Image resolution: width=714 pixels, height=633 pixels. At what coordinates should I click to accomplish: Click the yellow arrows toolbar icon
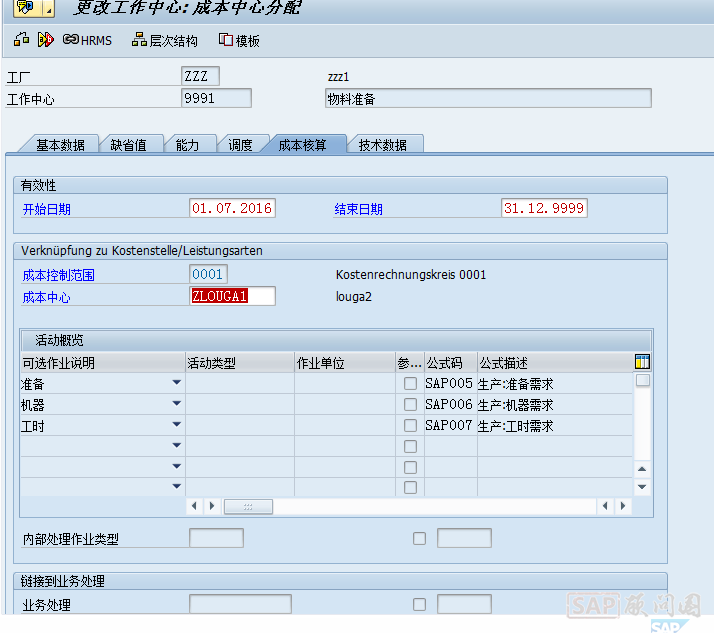[x=45, y=40]
